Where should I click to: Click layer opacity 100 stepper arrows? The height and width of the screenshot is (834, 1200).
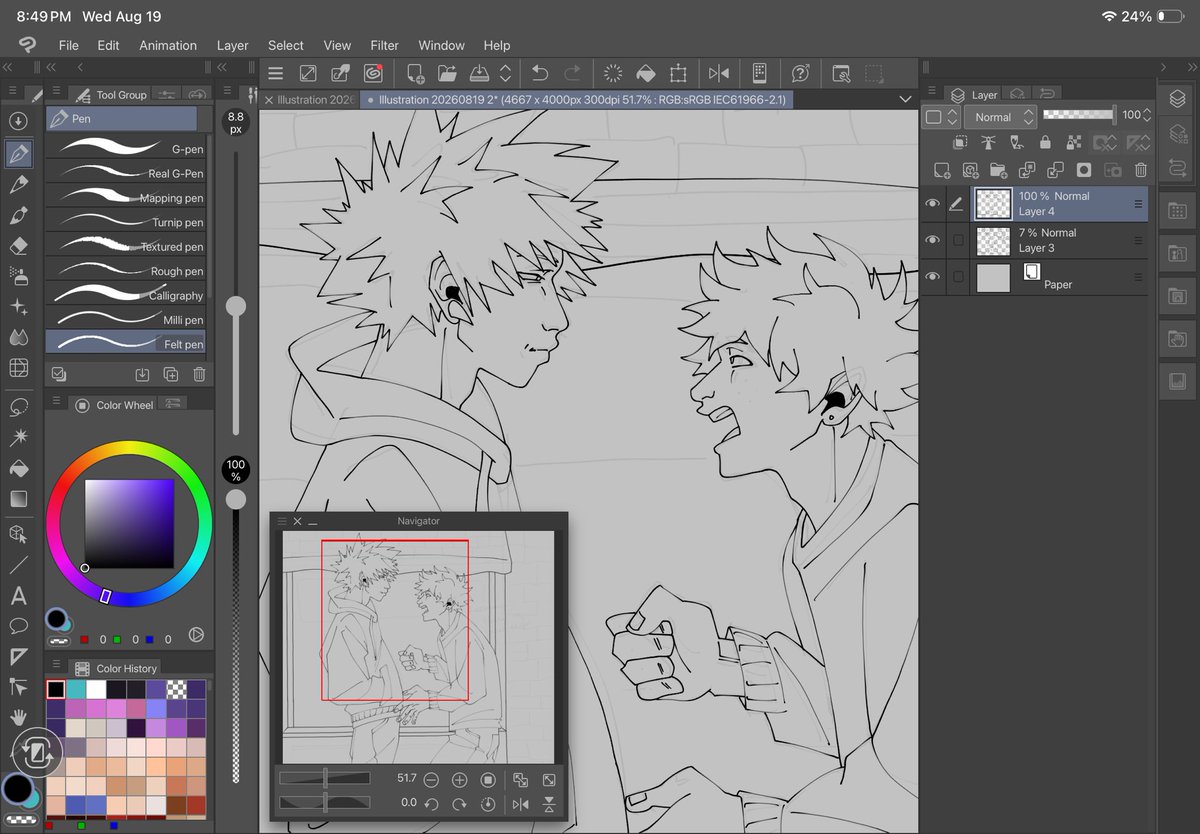[1147, 115]
